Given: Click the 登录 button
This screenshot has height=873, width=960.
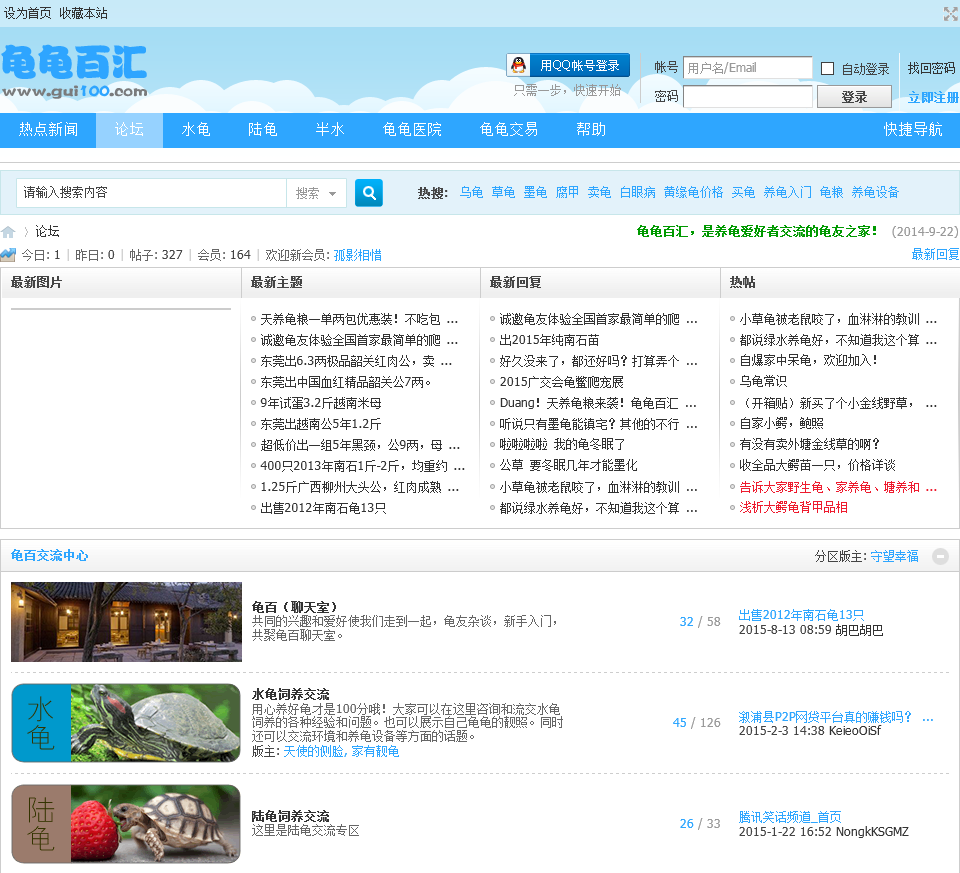Looking at the screenshot, I should [x=853, y=97].
